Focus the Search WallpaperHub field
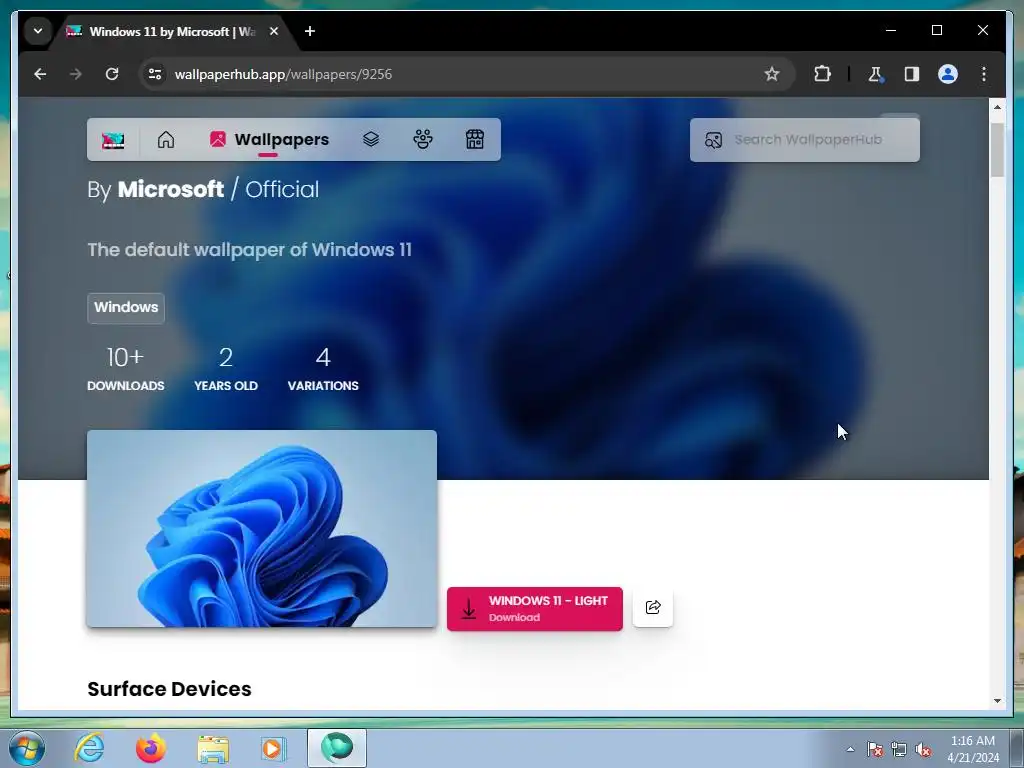 click(805, 140)
